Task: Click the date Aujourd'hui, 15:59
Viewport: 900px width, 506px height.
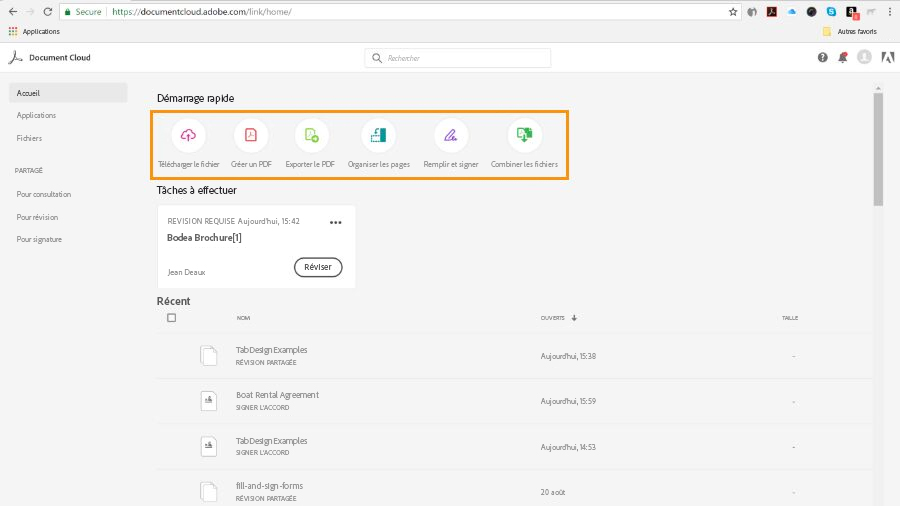Action: pos(568,401)
